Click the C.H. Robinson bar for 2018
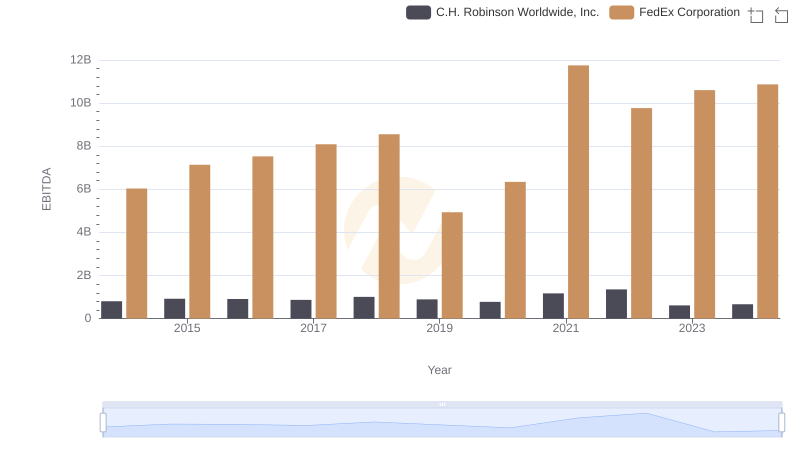The image size is (800, 461). click(x=364, y=308)
